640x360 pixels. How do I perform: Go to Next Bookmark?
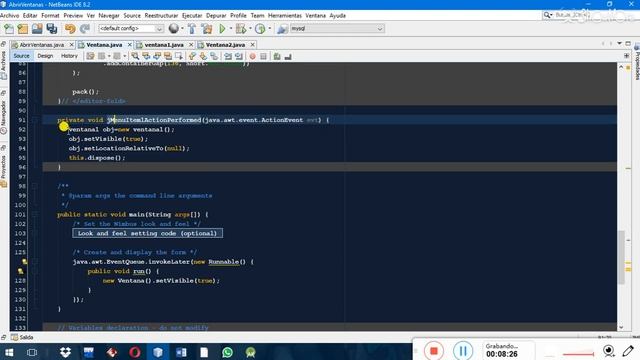point(203,56)
